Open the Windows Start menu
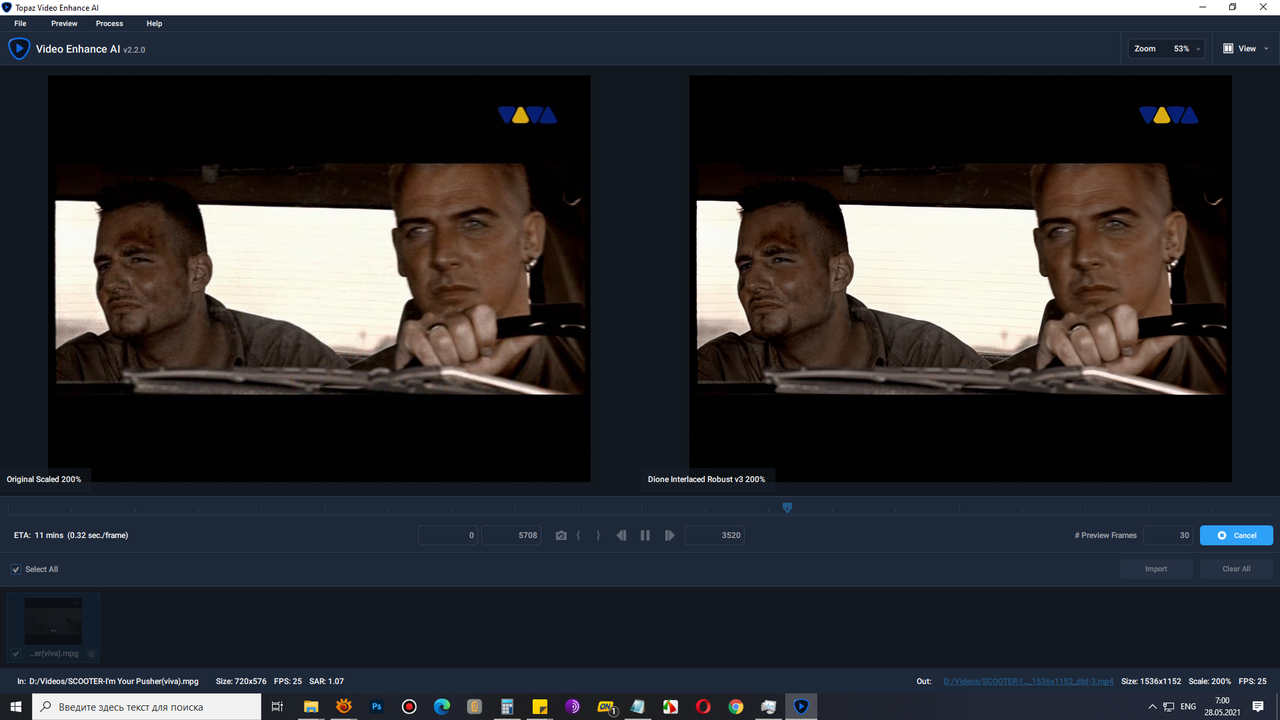Image resolution: width=1280 pixels, height=720 pixels. pyautogui.click(x=15, y=706)
